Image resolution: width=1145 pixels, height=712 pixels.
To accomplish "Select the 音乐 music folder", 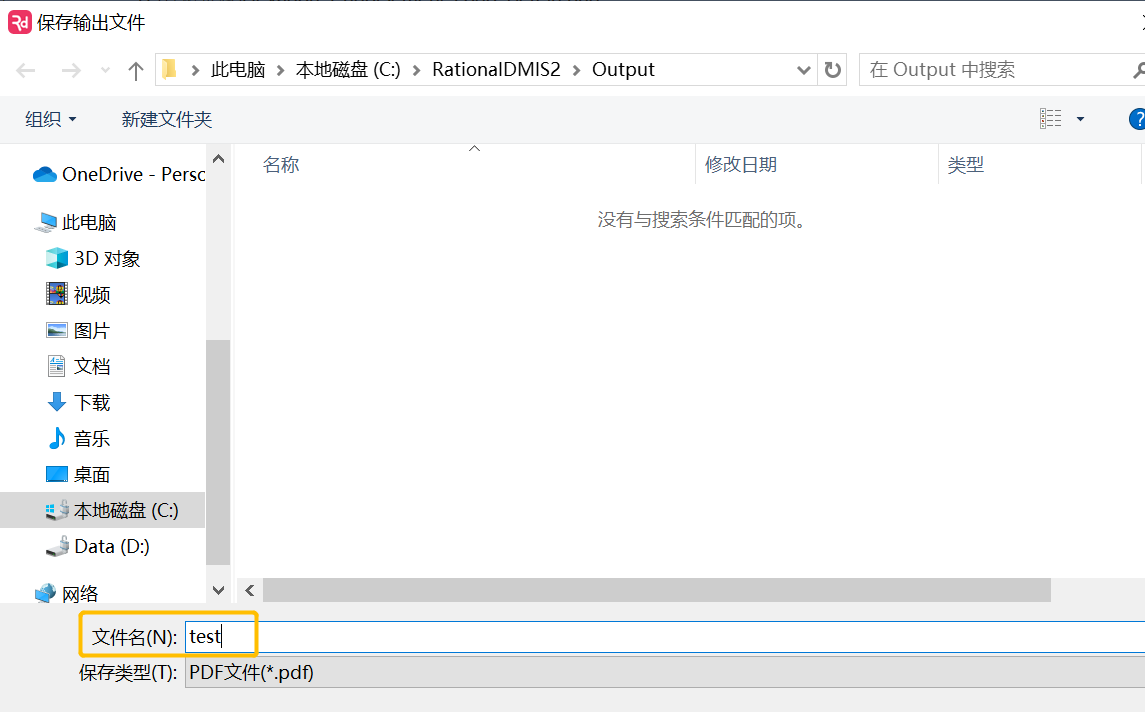I will coord(92,438).
